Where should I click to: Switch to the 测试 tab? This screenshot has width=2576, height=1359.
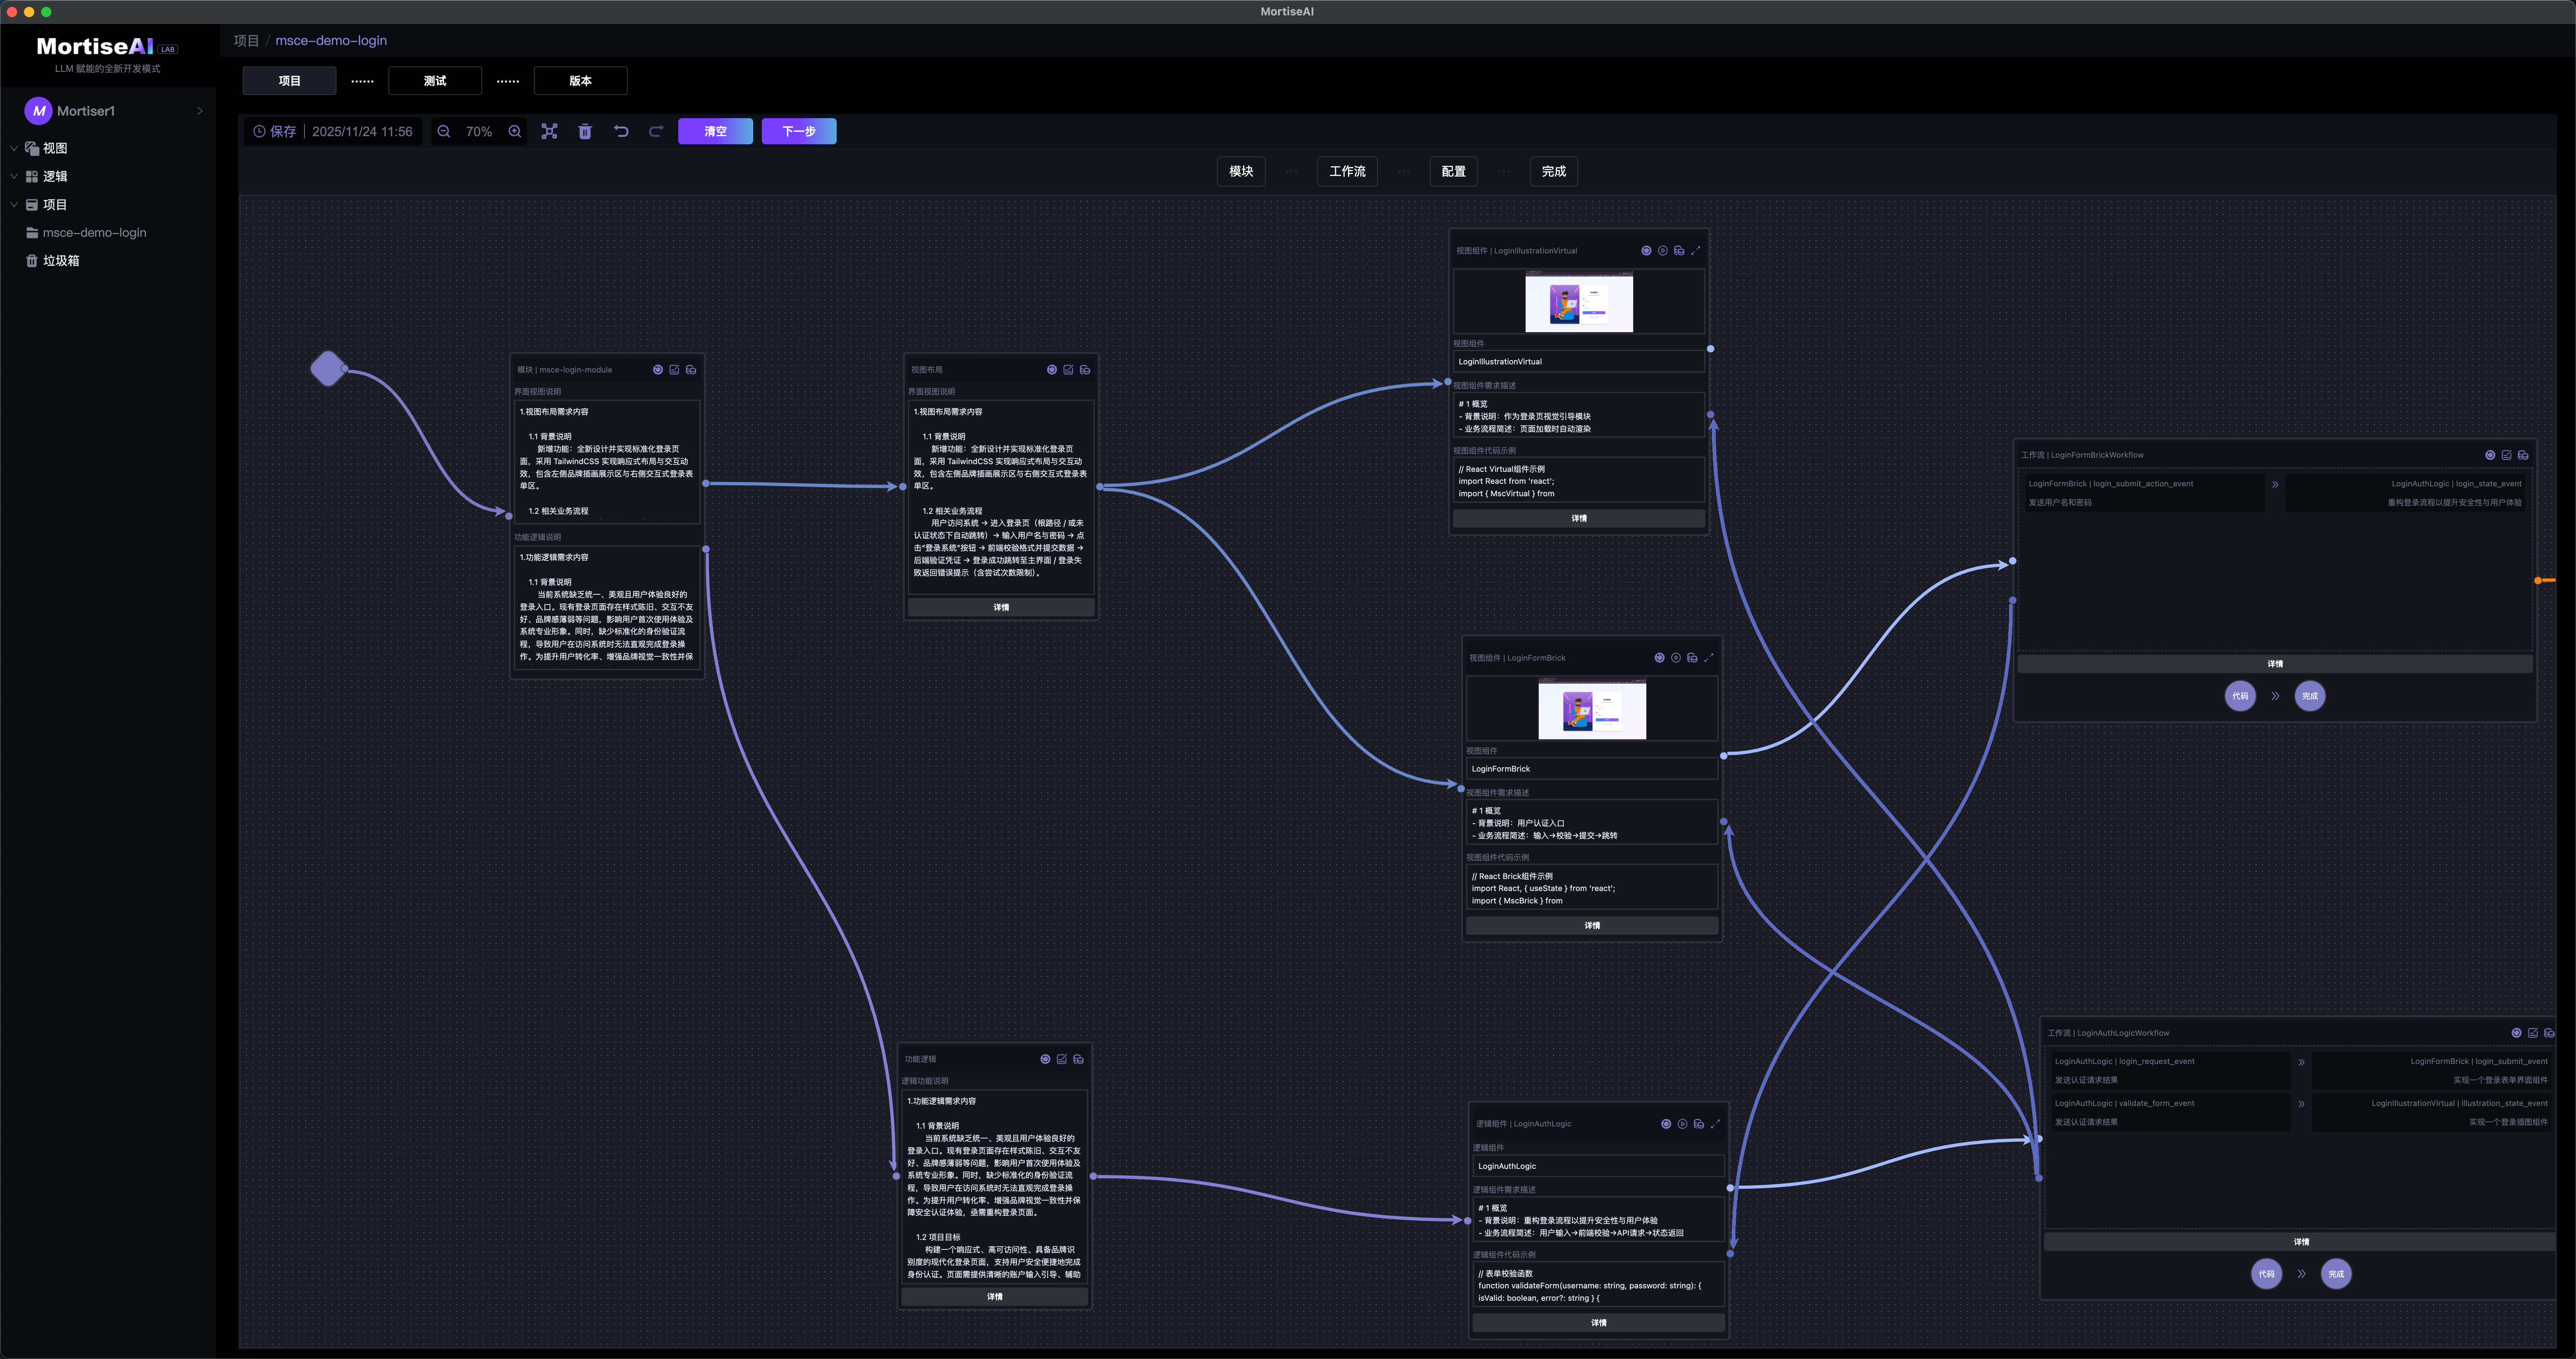click(x=435, y=81)
